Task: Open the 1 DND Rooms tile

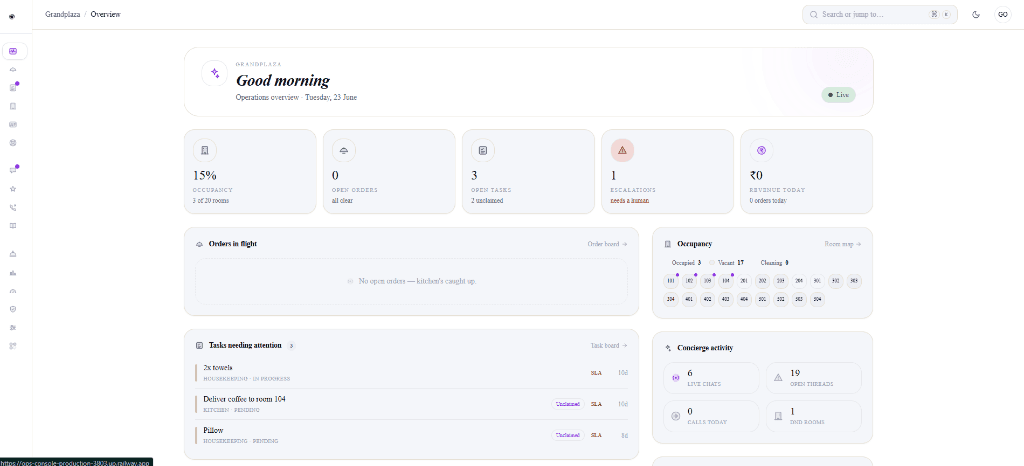Action: (814, 416)
